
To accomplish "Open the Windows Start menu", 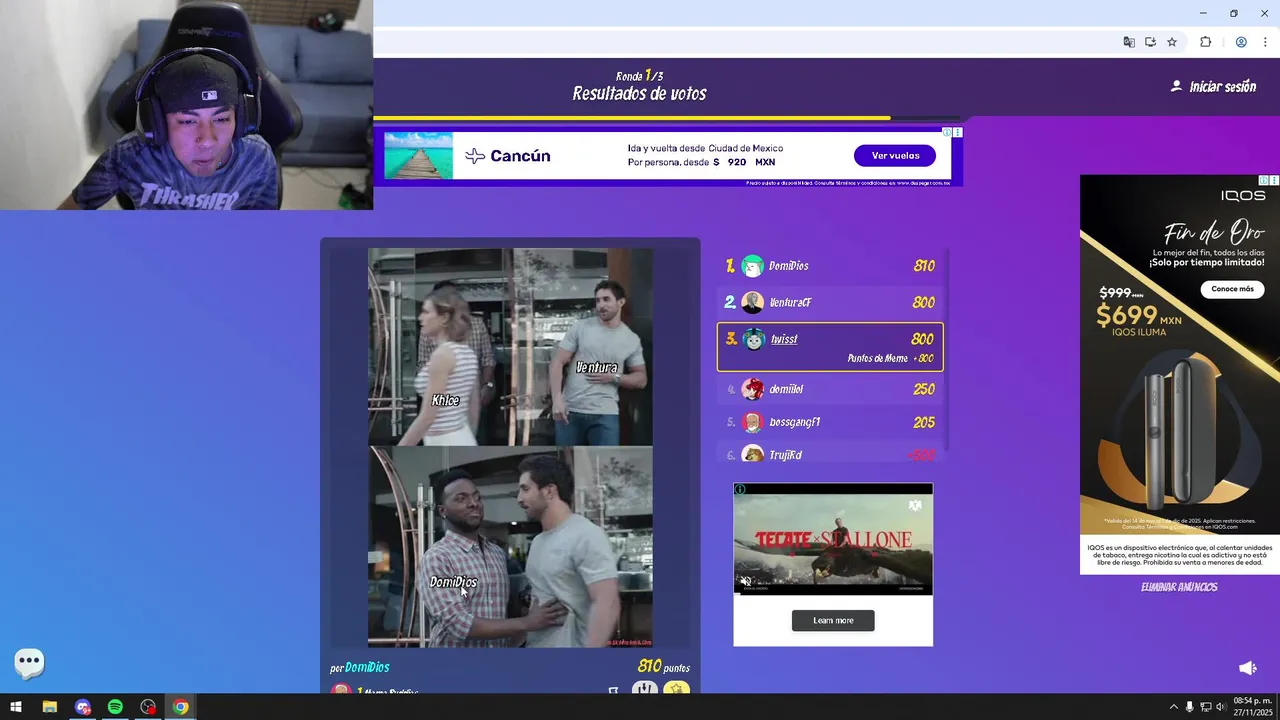I will (x=16, y=707).
